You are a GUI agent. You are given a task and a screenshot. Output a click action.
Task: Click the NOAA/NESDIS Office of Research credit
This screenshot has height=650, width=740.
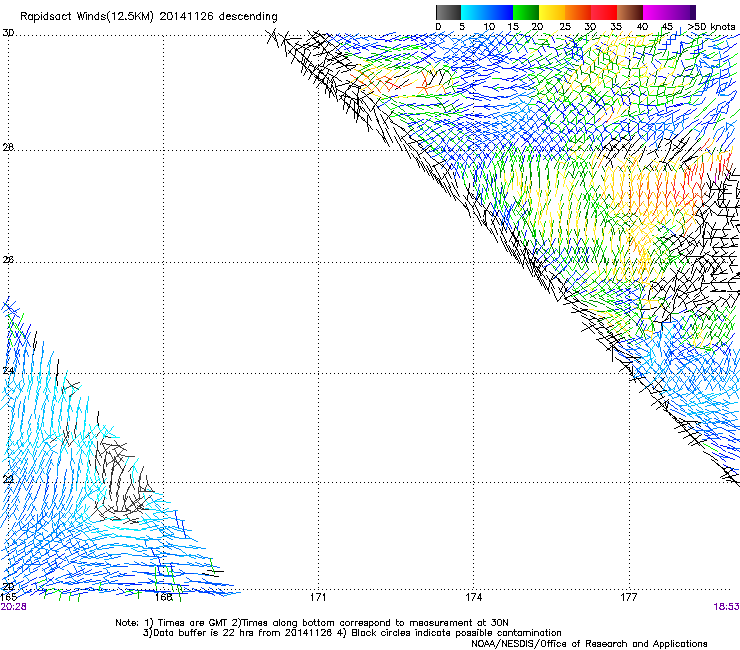pyautogui.click(x=589, y=644)
